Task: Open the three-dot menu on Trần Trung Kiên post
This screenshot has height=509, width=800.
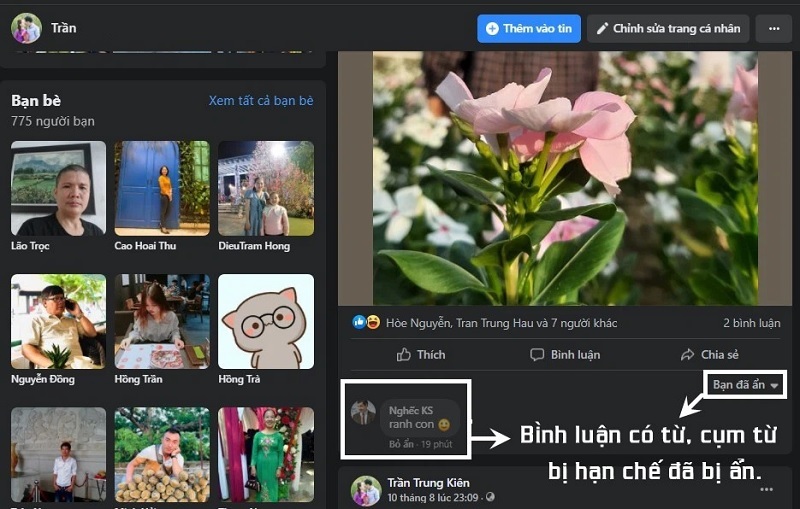Action: (766, 490)
